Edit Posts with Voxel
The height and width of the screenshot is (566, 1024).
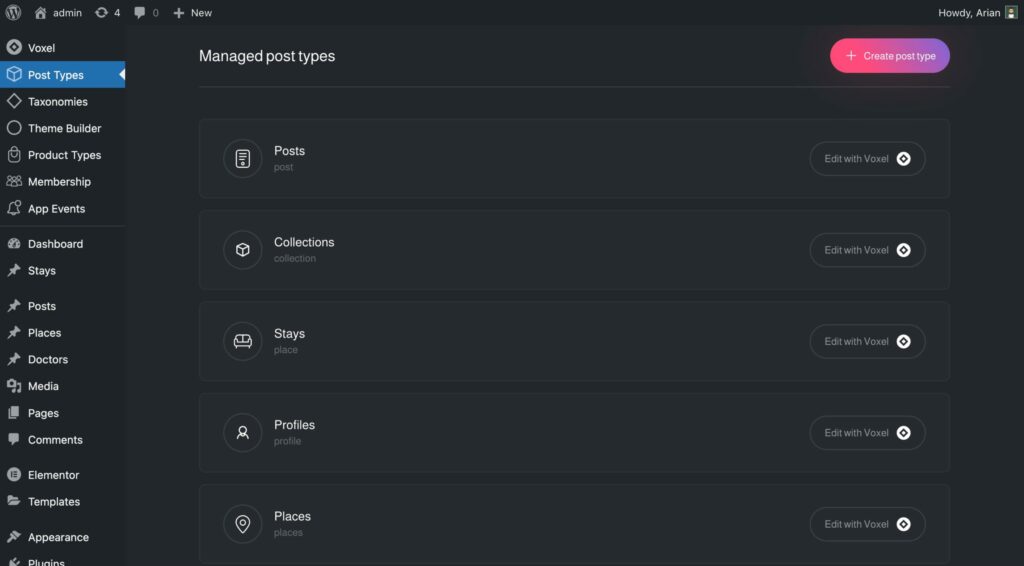point(867,159)
